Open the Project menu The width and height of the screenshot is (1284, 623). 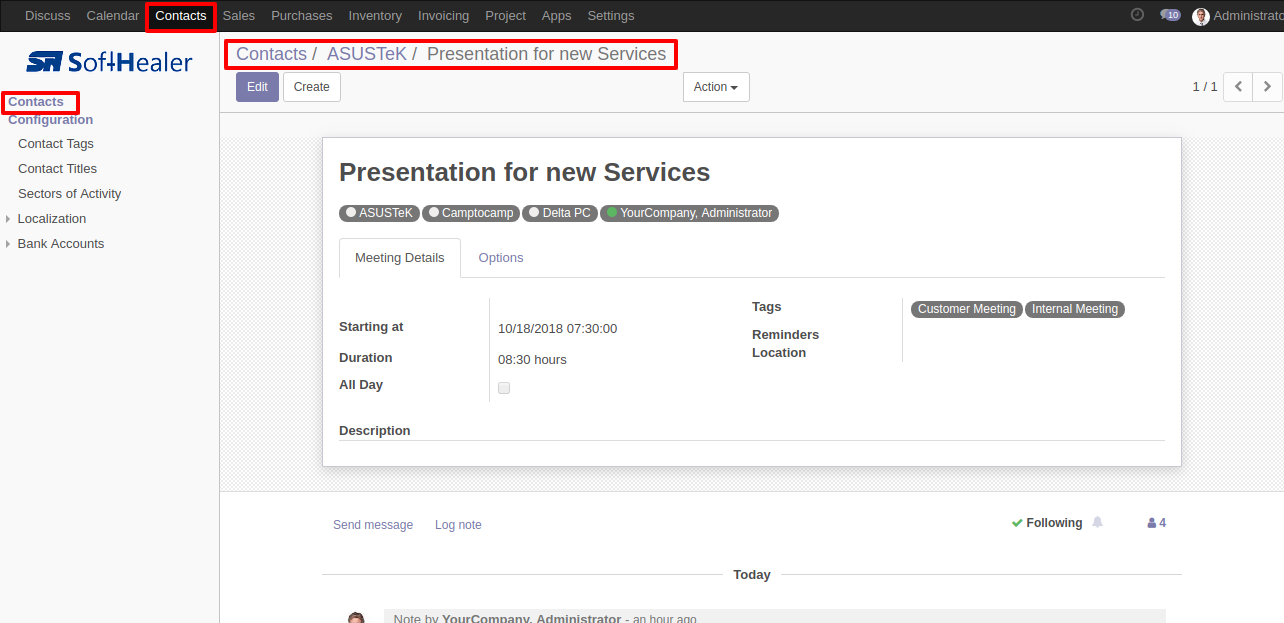(x=505, y=16)
